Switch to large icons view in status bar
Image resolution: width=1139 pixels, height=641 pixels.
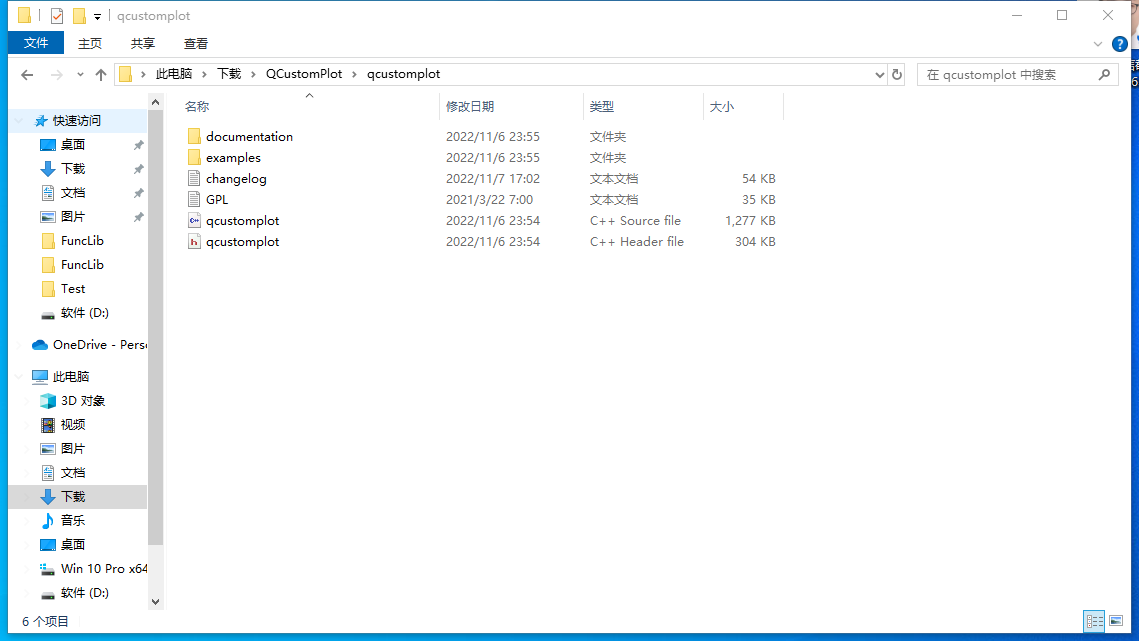coord(1116,622)
